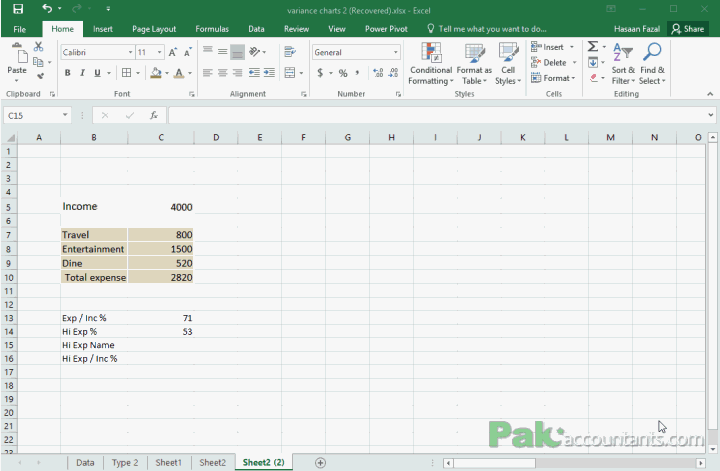Image resolution: width=720 pixels, height=471 pixels.
Task: Align text to the right
Action: (x=237, y=73)
